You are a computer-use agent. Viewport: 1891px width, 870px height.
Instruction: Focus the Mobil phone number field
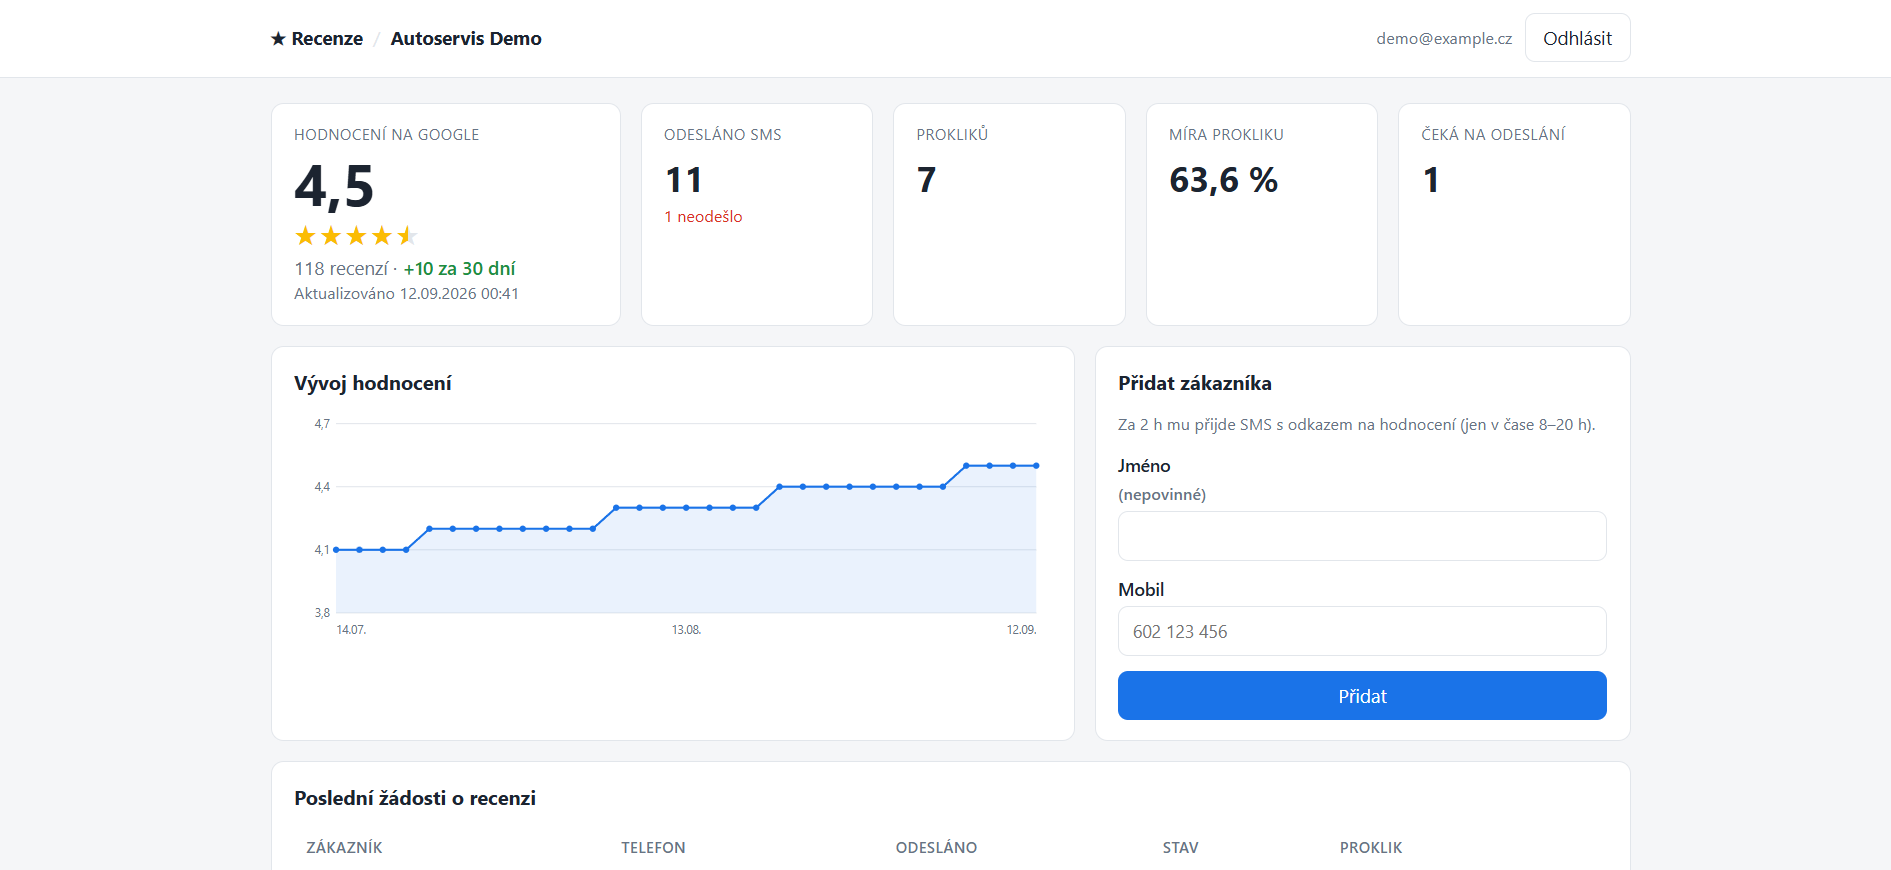pos(1362,631)
